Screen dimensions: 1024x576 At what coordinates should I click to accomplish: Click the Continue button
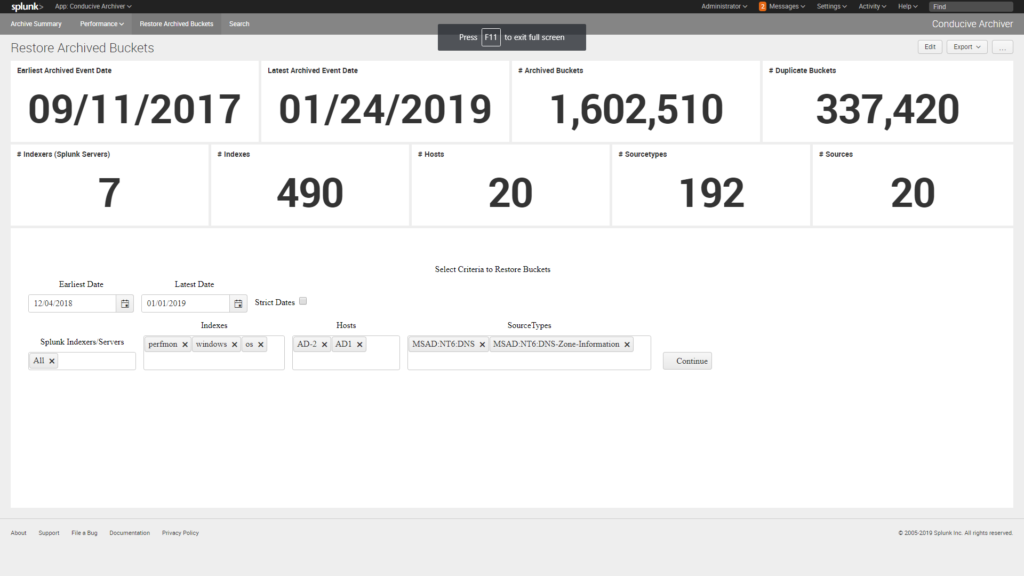(x=687, y=361)
